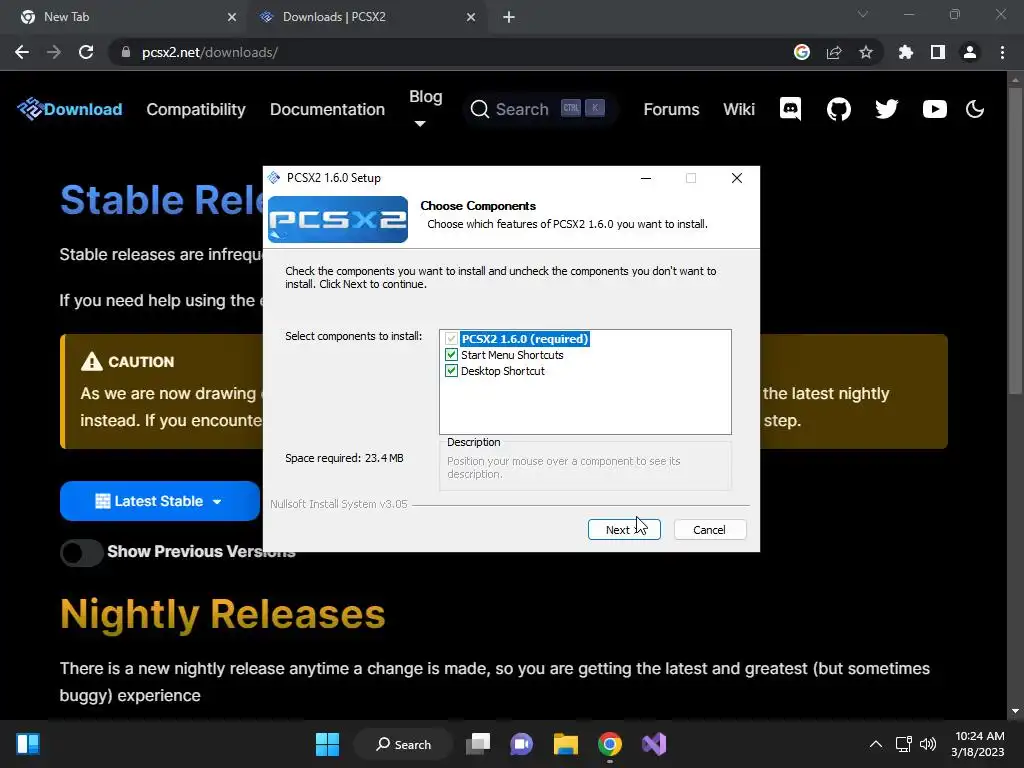Click the Next button in PCSX2 setup
The width and height of the screenshot is (1024, 768).
624,530
